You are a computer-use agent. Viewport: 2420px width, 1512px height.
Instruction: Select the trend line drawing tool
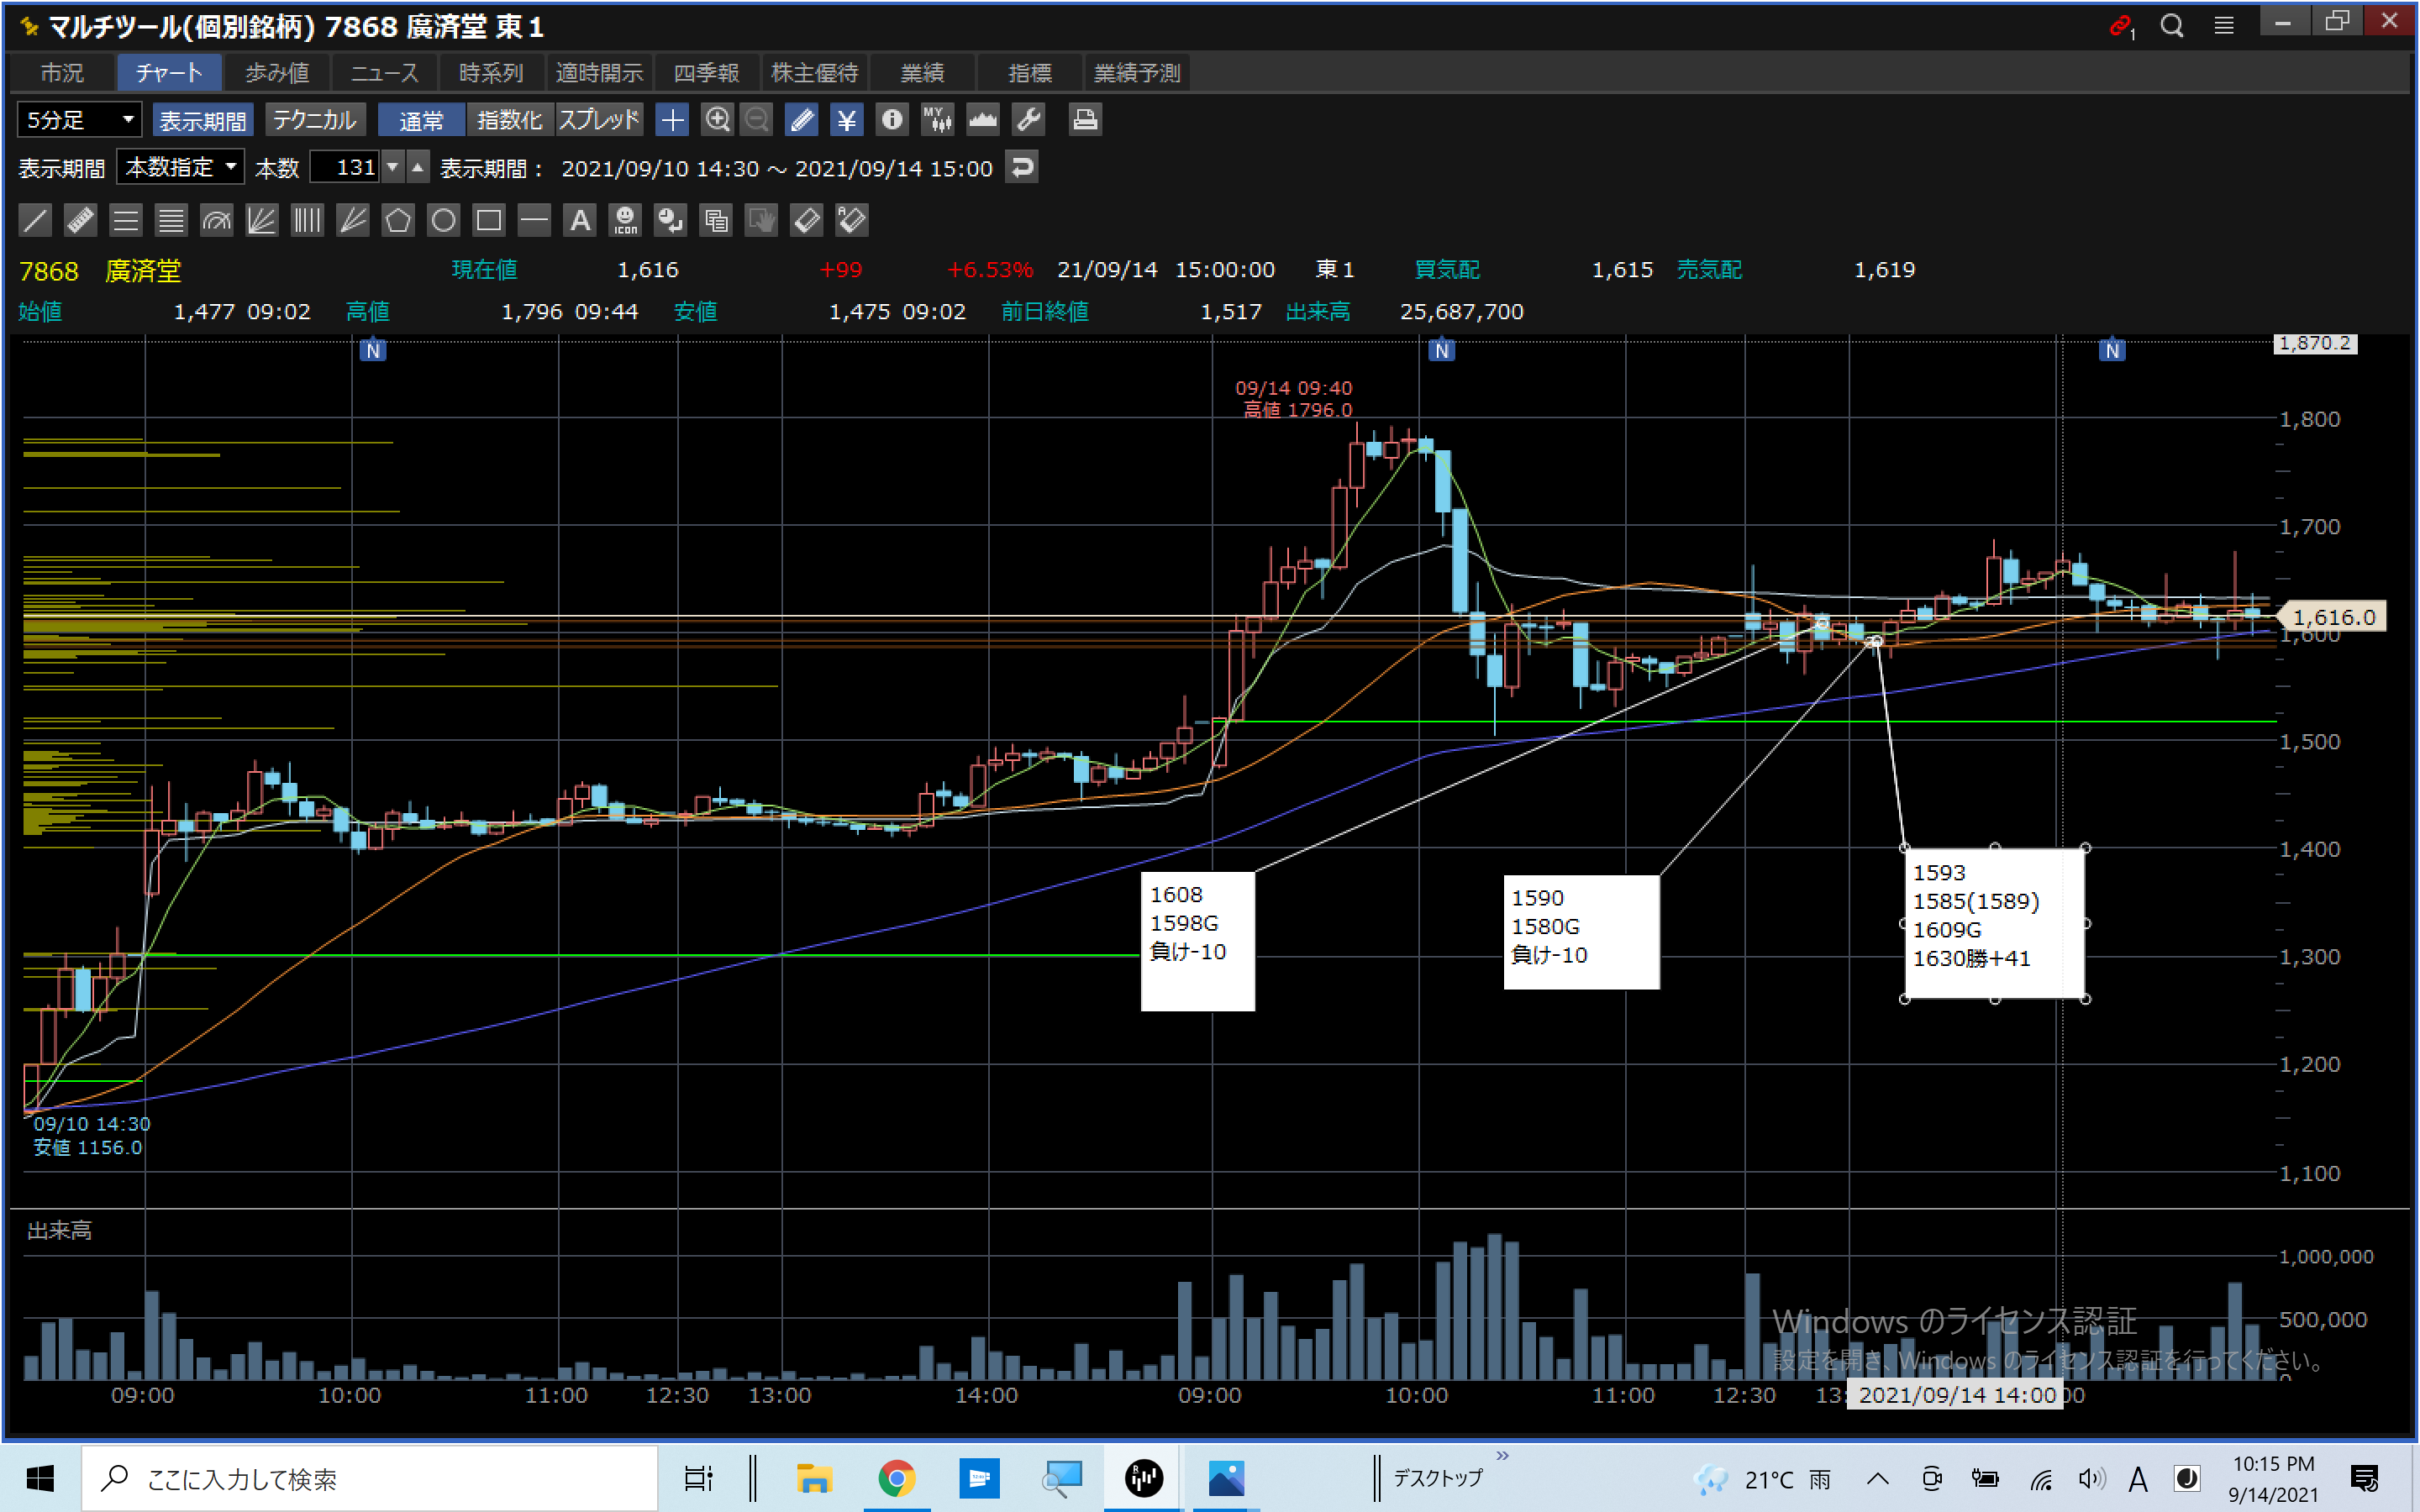click(35, 220)
